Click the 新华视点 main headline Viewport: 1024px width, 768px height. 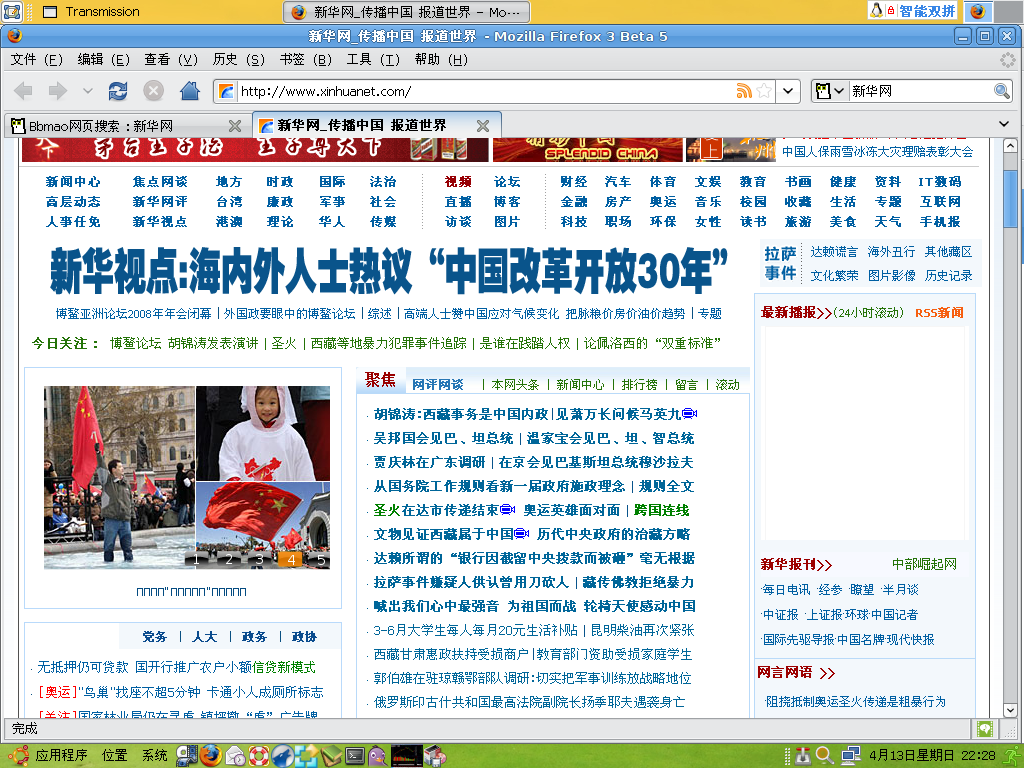(389, 270)
